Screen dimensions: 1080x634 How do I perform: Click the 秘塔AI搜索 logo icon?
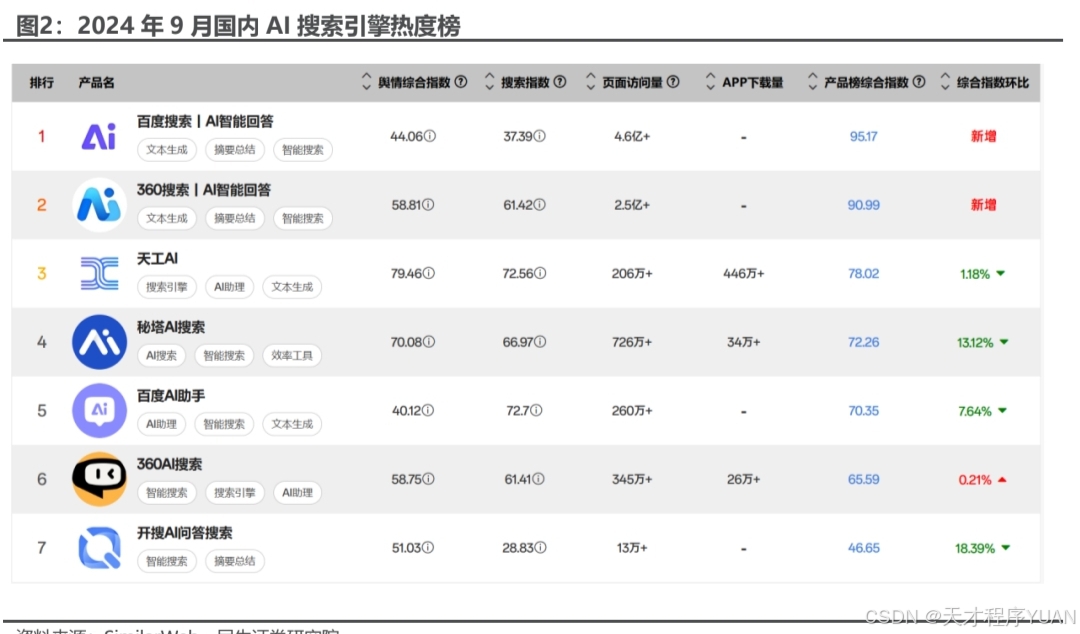pos(99,342)
